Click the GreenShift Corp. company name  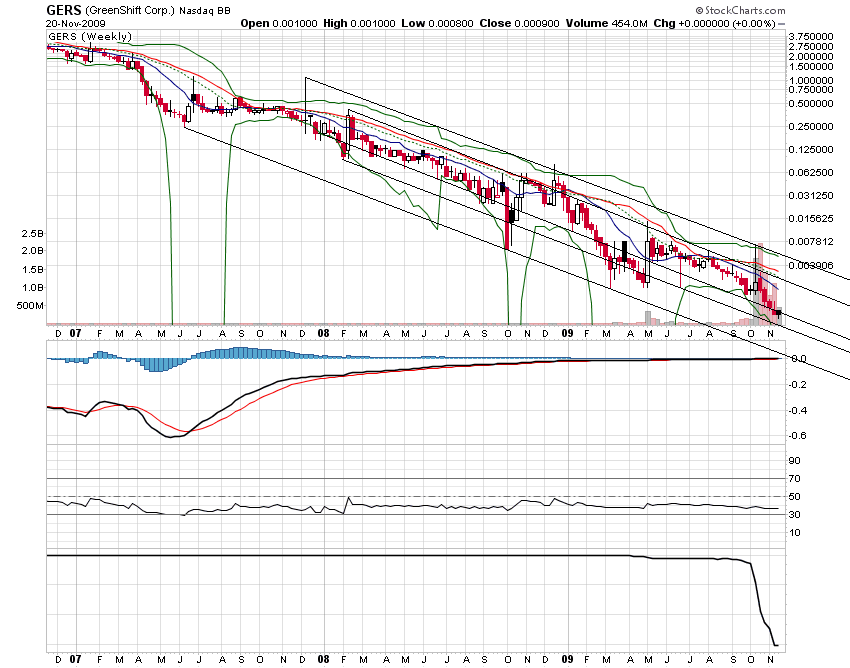[x=130, y=11]
